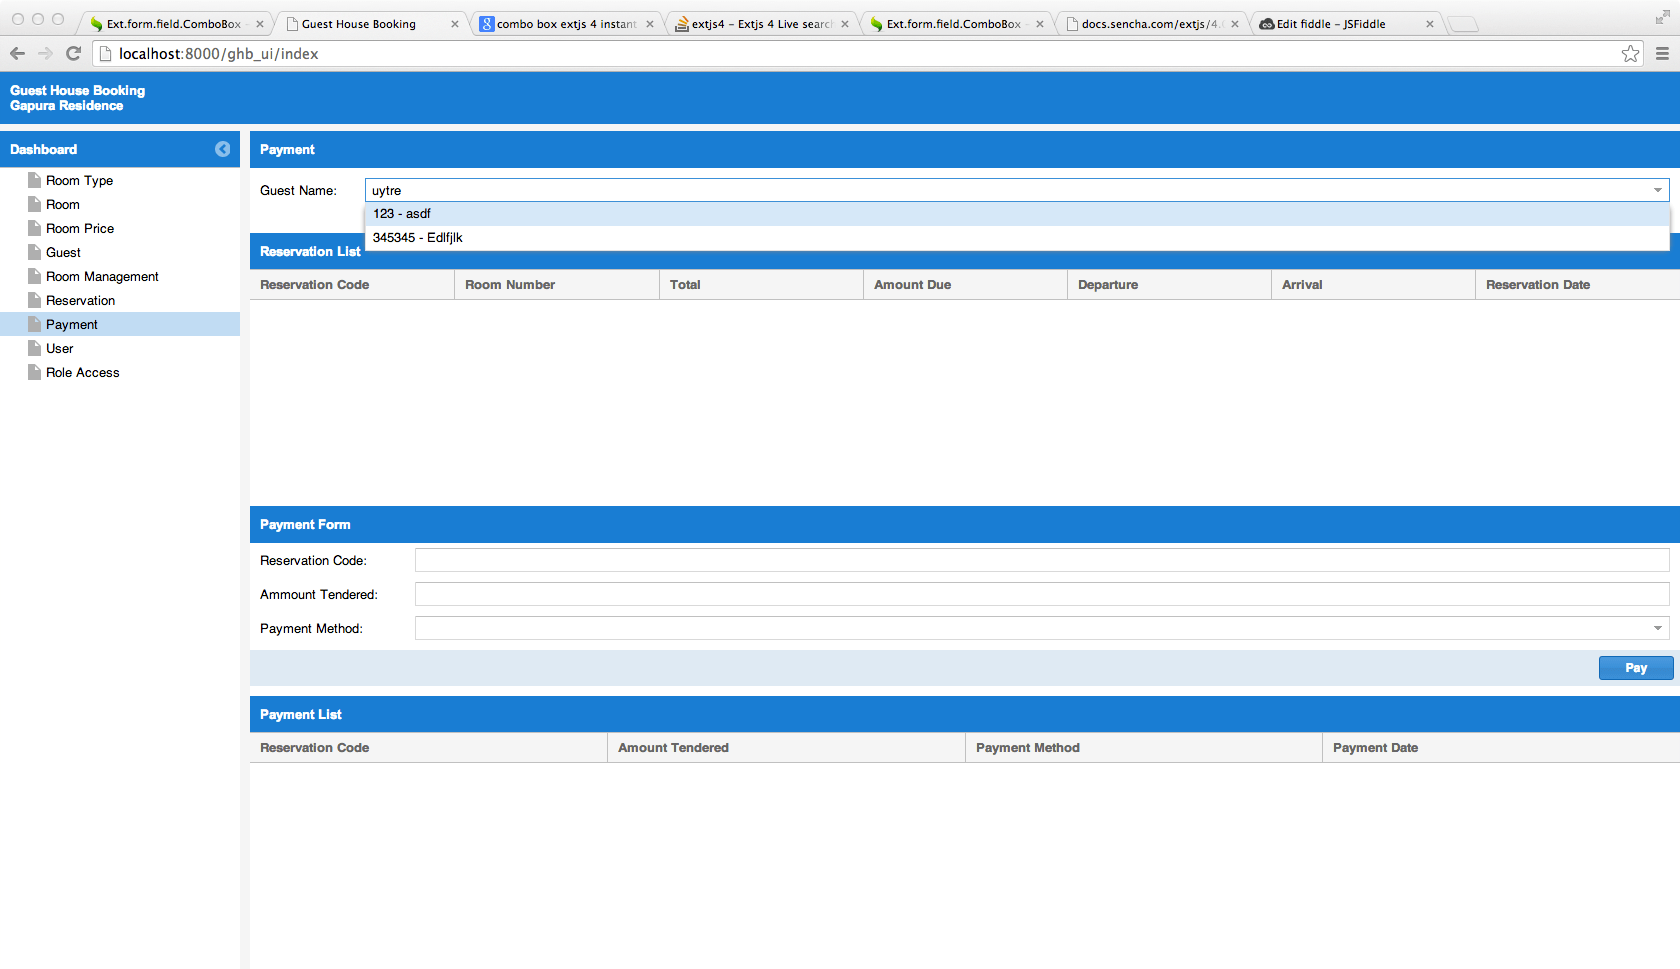Click the Guest page icon in sidebar
Image resolution: width=1680 pixels, height=969 pixels.
34,252
